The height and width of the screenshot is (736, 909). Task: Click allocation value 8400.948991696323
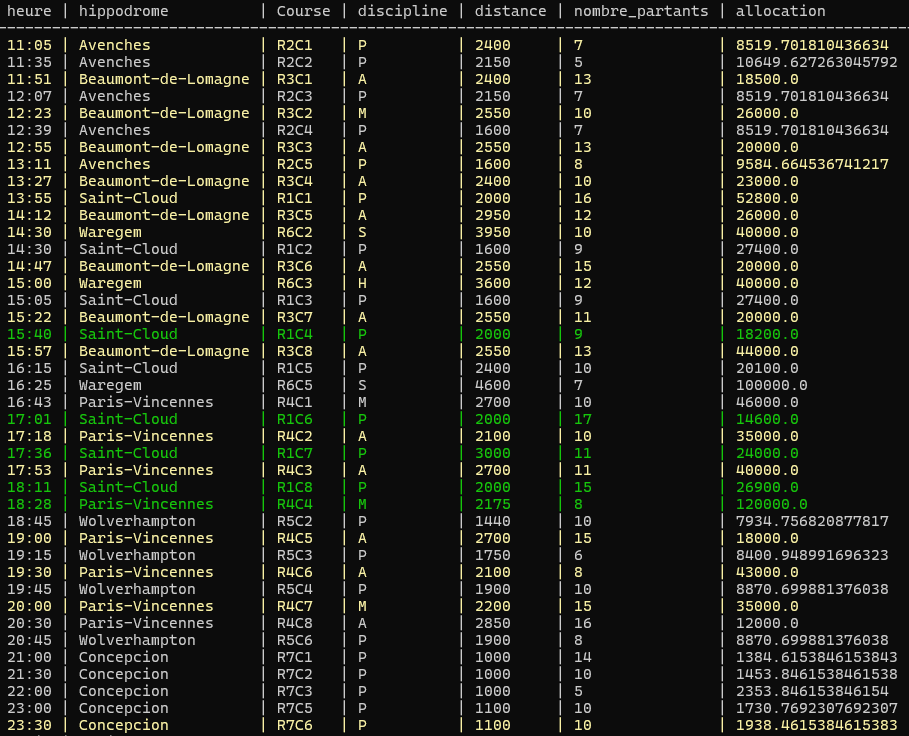pyautogui.click(x=812, y=555)
